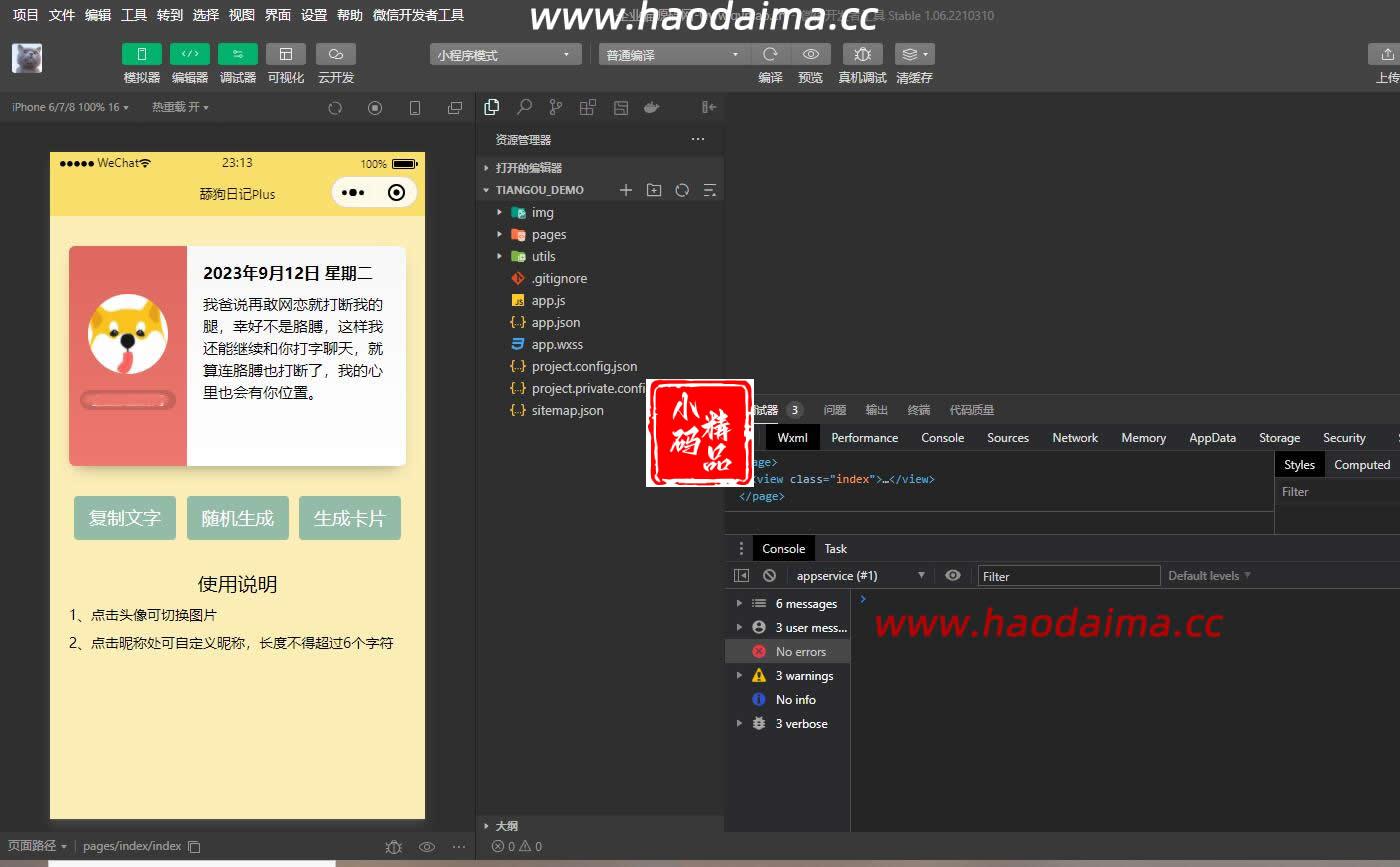Open the Cloud Development (云开发) icon

pos(336,54)
